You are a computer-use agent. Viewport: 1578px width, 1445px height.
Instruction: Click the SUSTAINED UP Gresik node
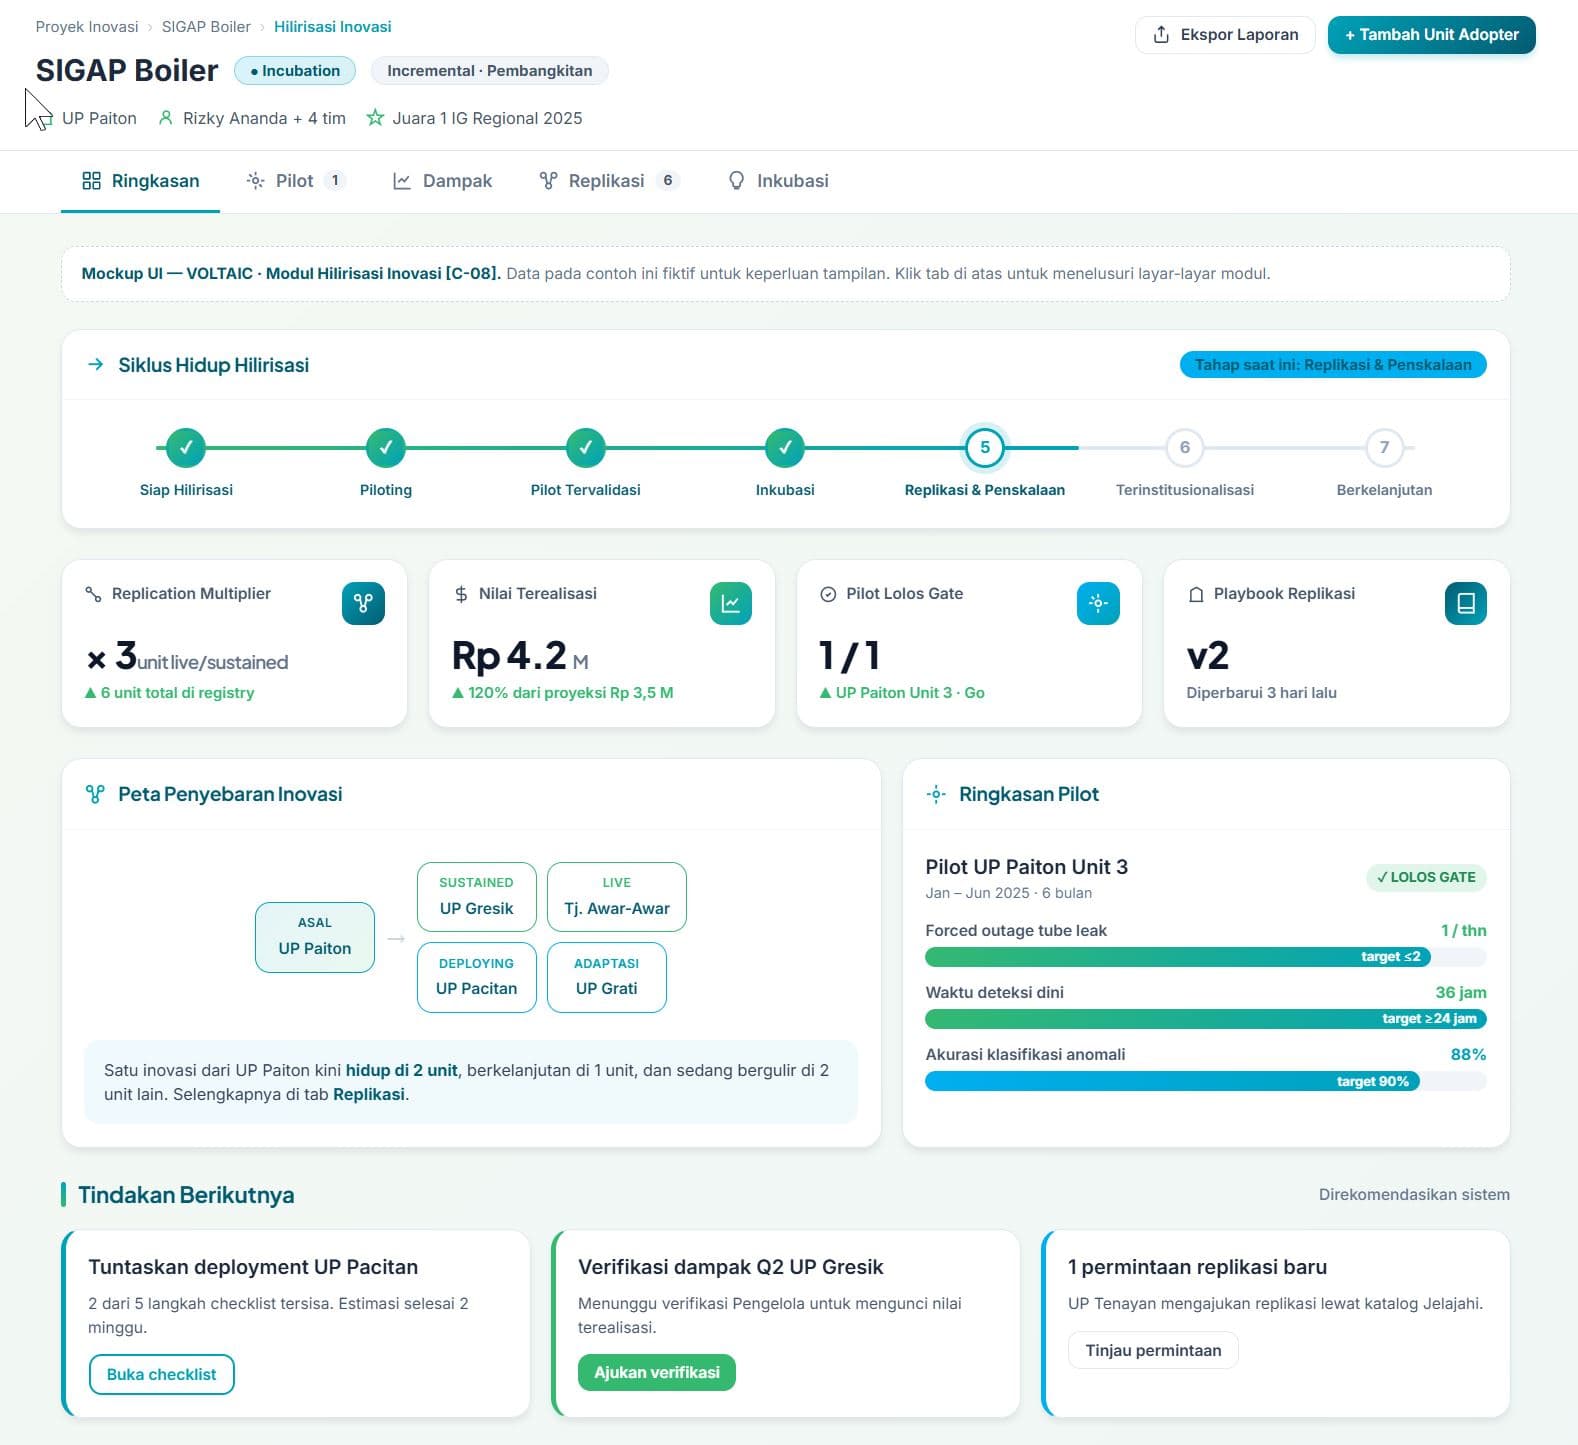[x=477, y=897]
